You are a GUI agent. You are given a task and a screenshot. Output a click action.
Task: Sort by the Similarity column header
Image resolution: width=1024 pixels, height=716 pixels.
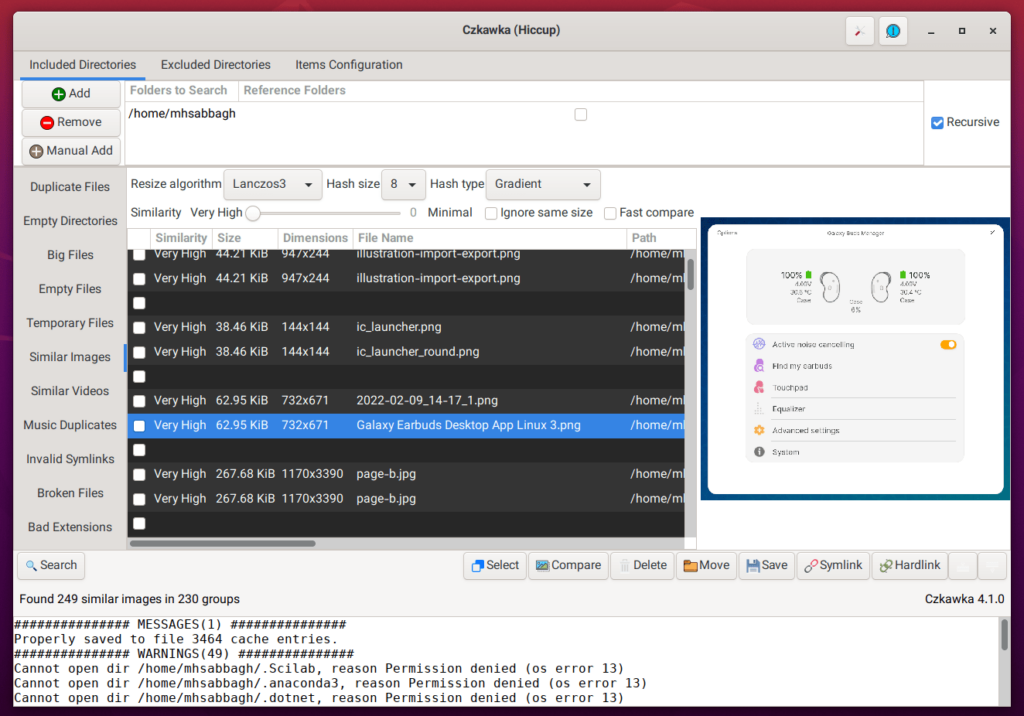[x=181, y=238]
